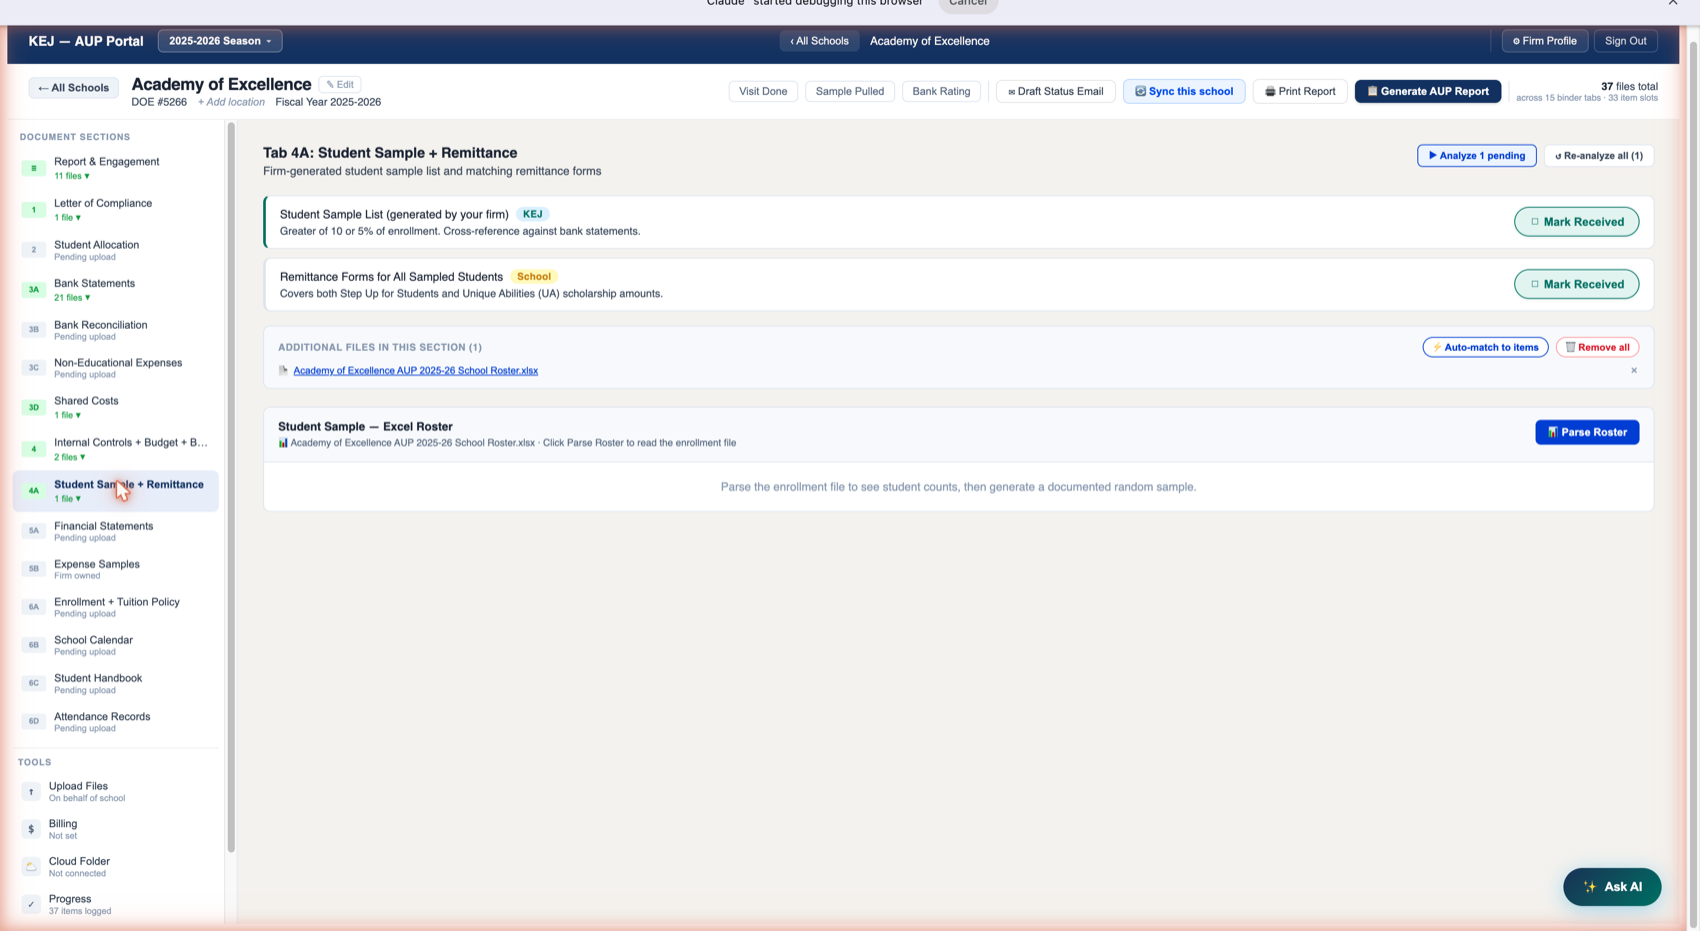Click the Billing dollar icon

pos(31,829)
